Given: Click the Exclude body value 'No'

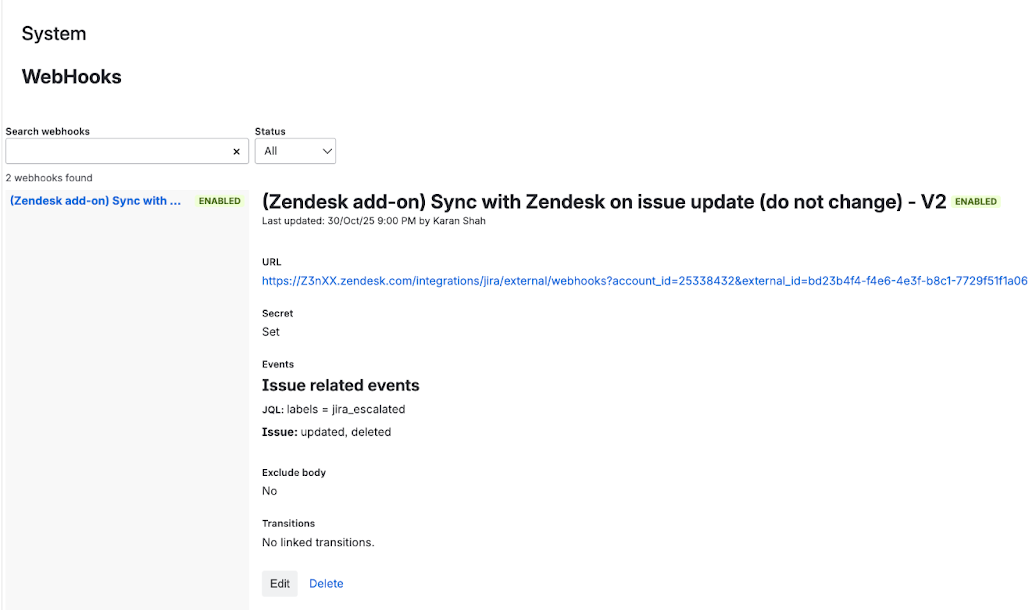Looking at the screenshot, I should click(x=270, y=491).
